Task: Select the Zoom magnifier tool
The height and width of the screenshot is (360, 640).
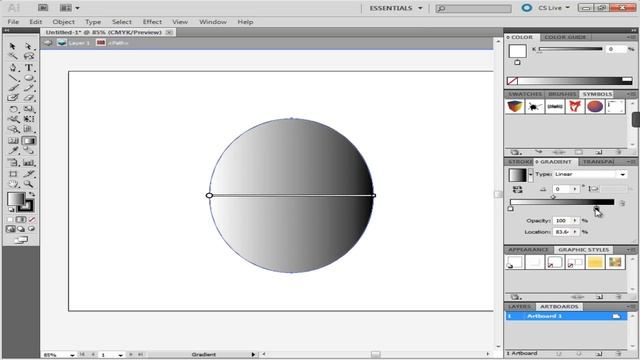Action: click(28, 184)
